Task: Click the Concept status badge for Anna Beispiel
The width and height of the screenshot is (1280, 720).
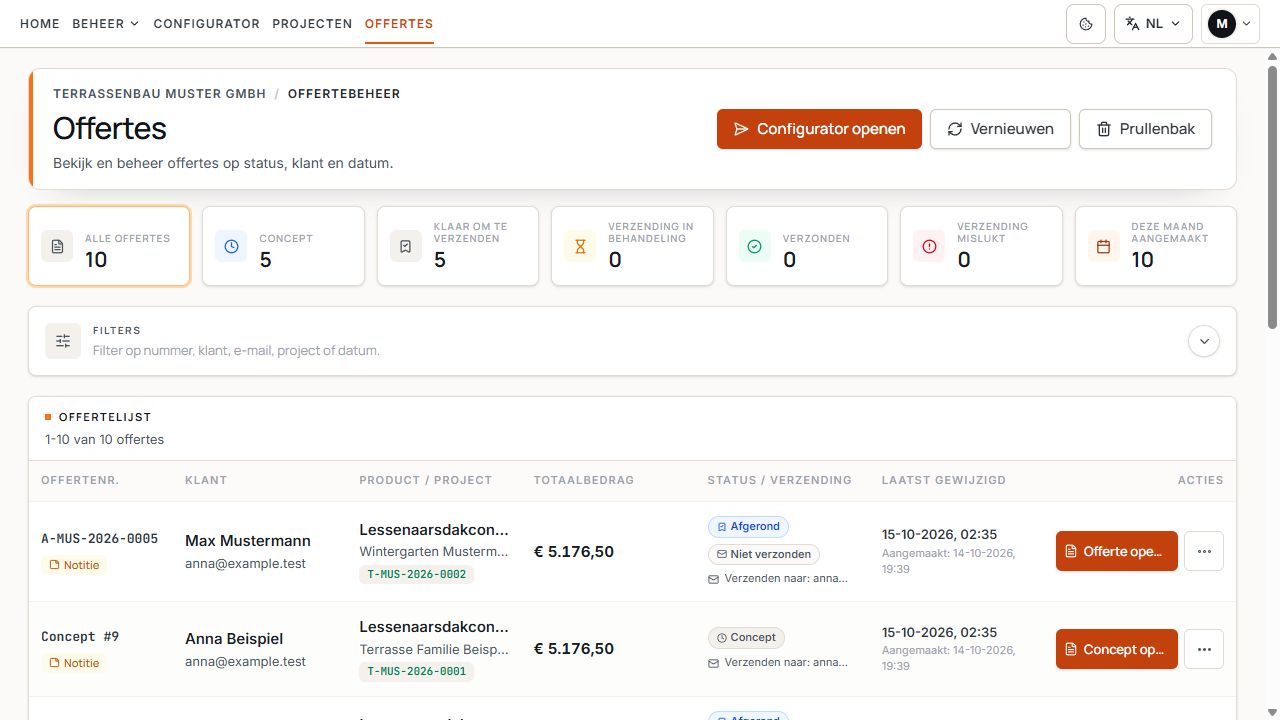Action: [746, 637]
